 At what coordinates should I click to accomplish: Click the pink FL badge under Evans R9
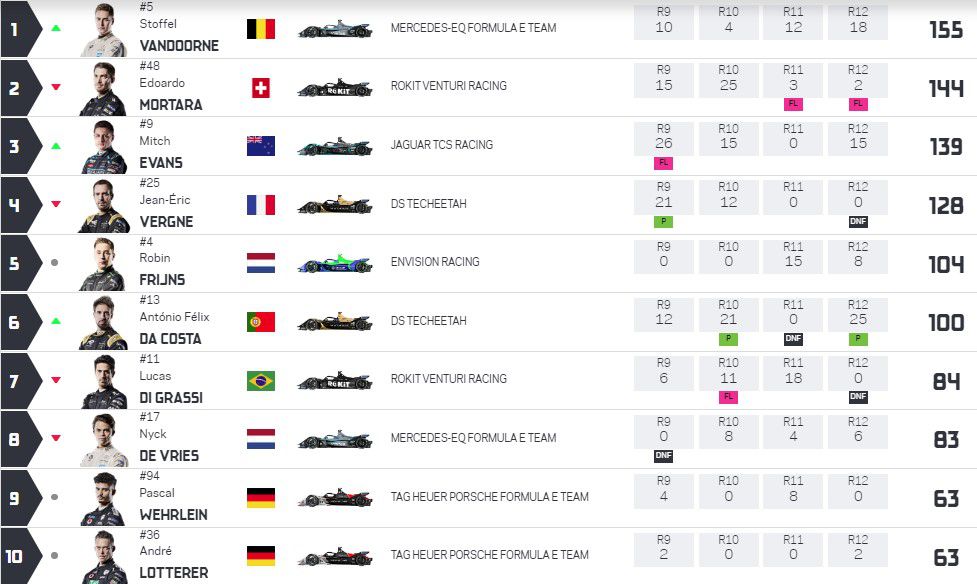pyautogui.click(x=663, y=163)
